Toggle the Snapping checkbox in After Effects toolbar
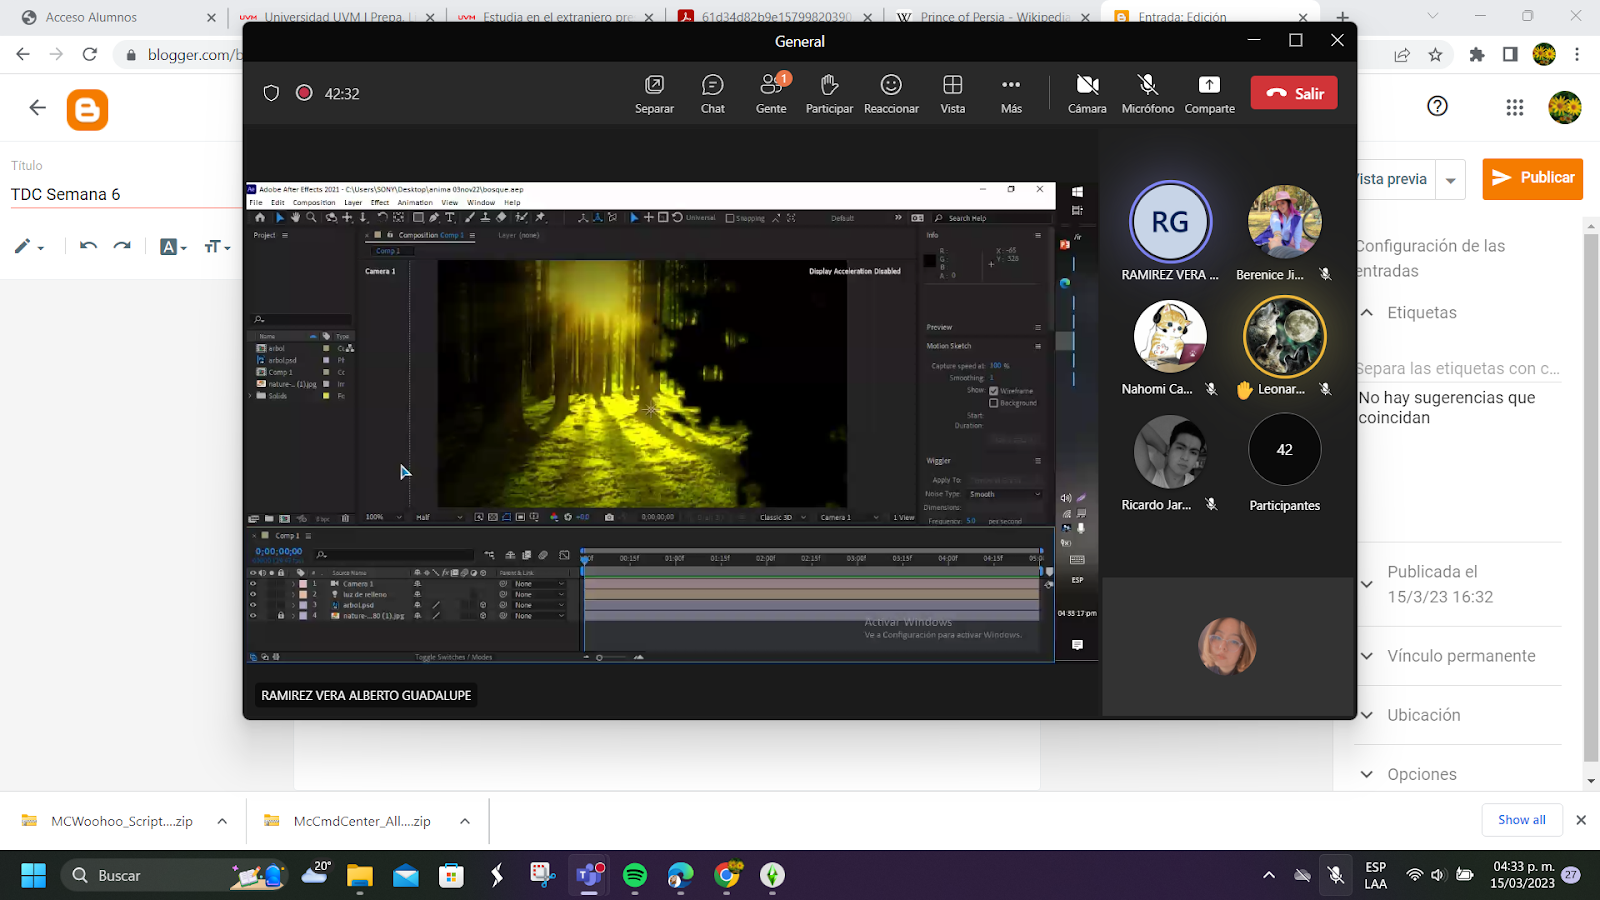The height and width of the screenshot is (900, 1600). click(x=730, y=218)
